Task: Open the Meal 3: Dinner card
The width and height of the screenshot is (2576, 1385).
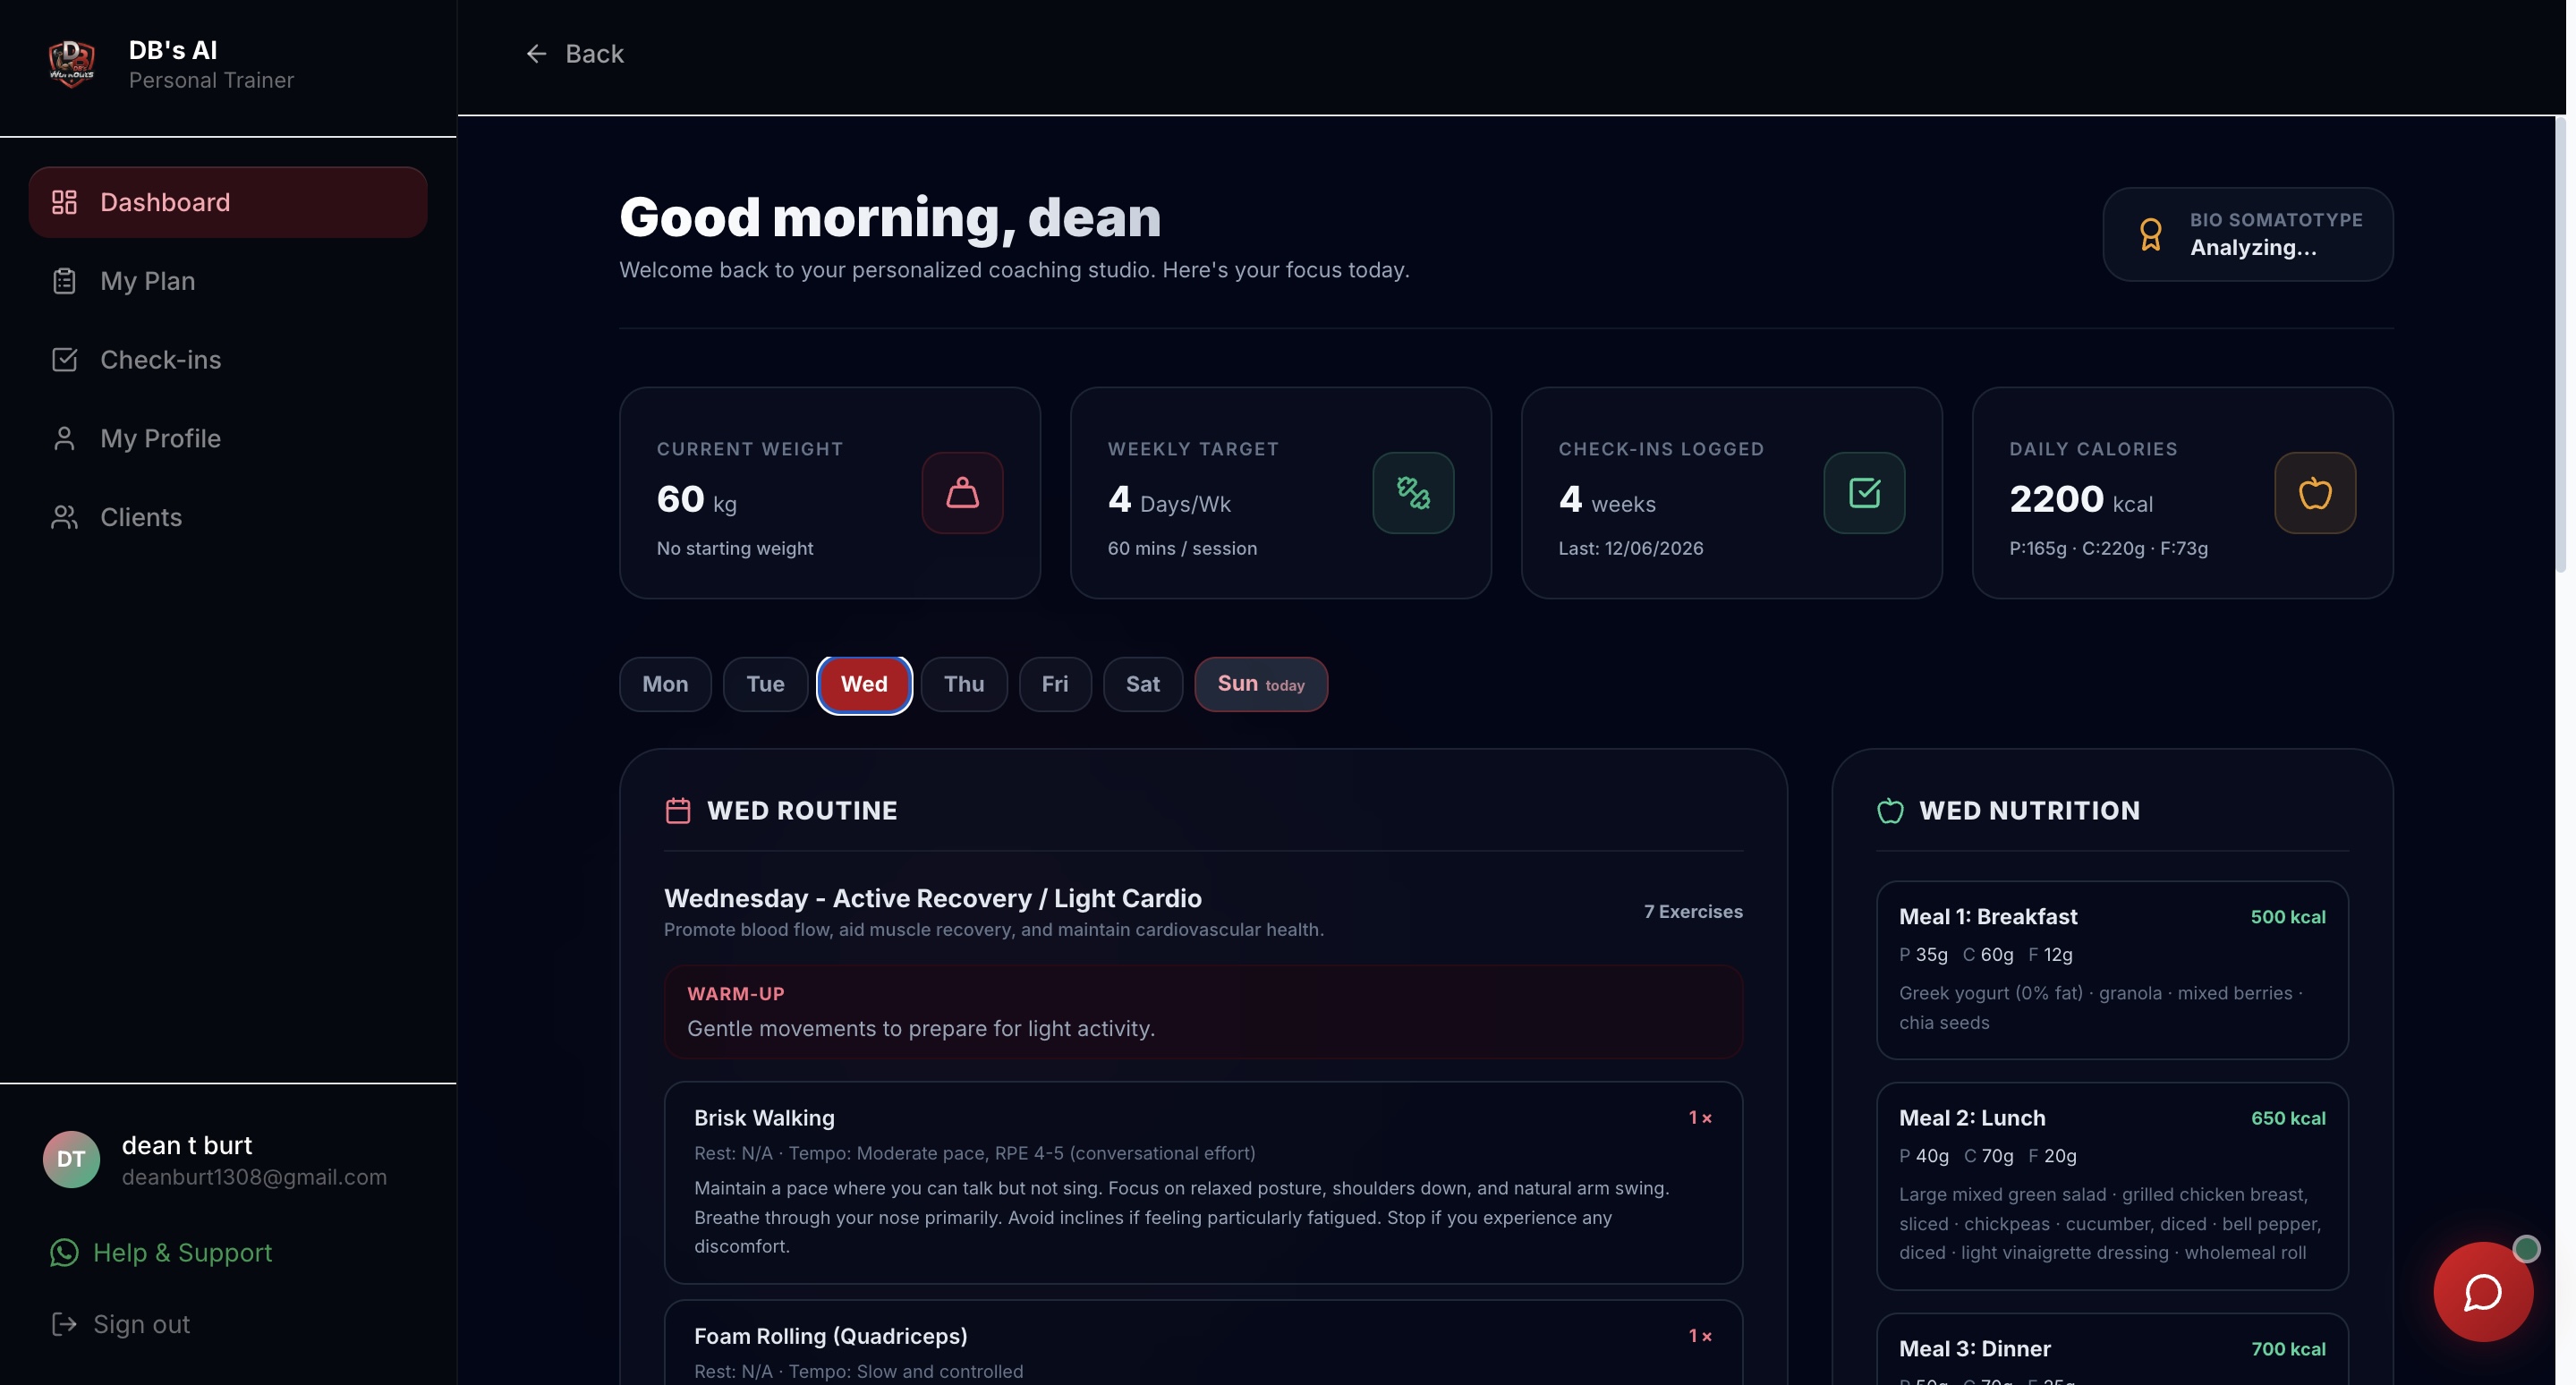Action: [2112, 1349]
